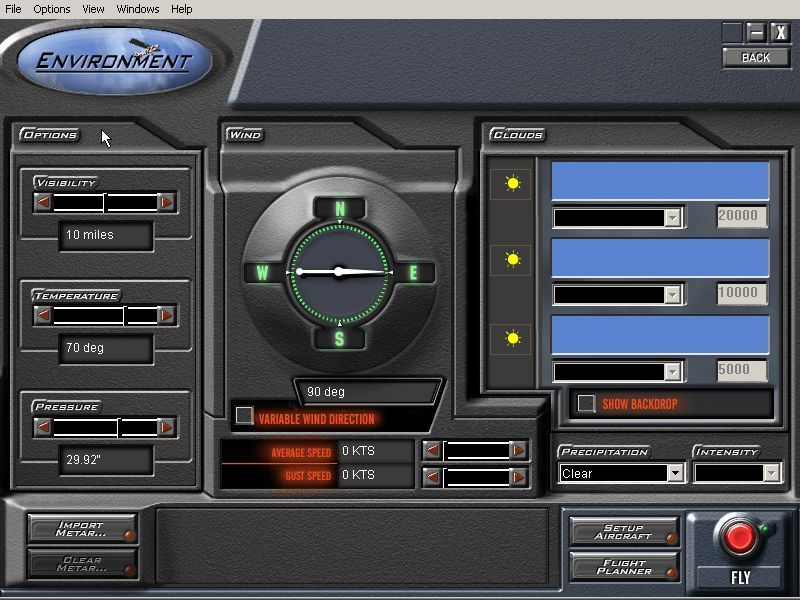Click the sun icon for the 20000 ft cloud layer
The width and height of the screenshot is (800, 600).
coord(513,182)
